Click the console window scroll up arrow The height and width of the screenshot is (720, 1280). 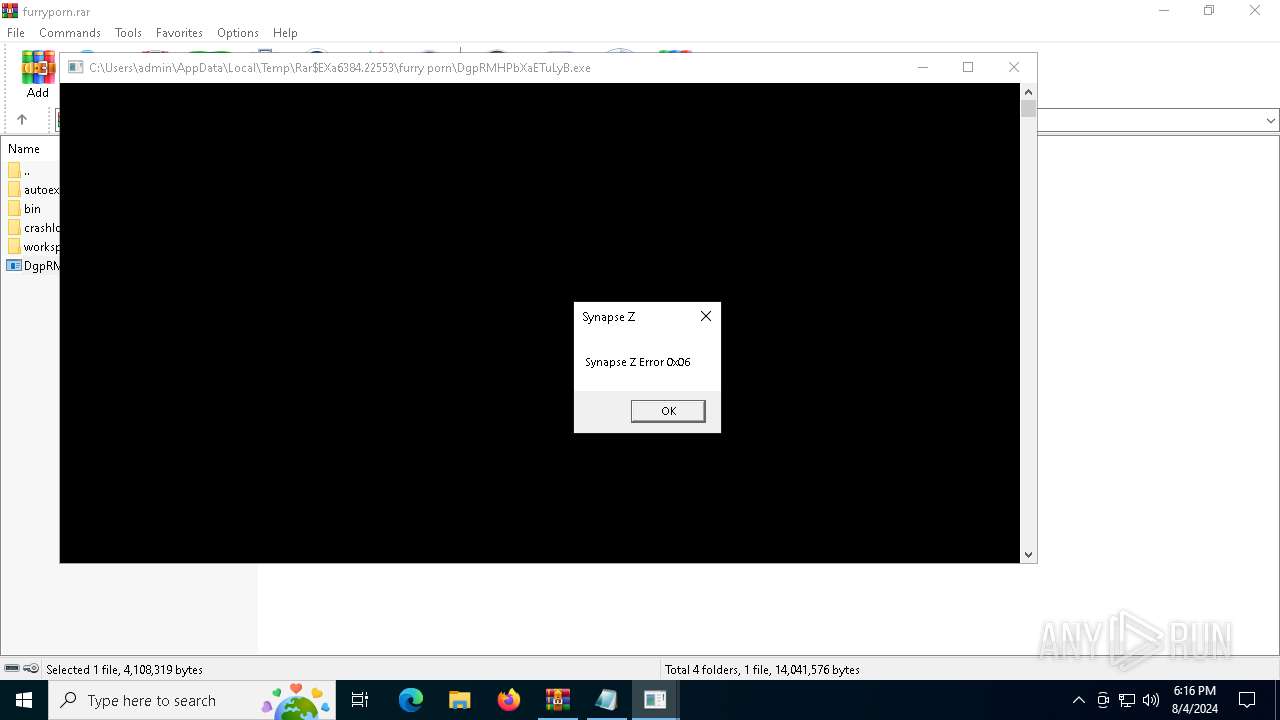[x=1028, y=92]
